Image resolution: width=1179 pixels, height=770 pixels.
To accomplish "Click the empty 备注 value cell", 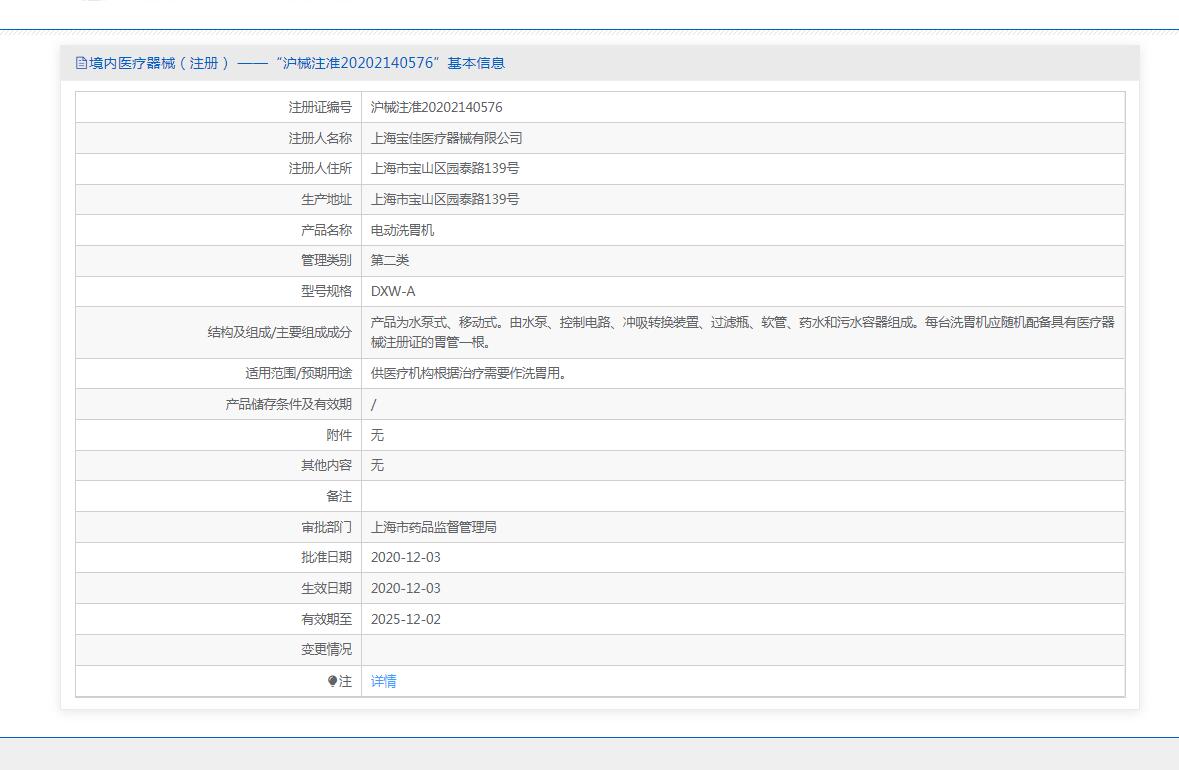I will click(743, 496).
